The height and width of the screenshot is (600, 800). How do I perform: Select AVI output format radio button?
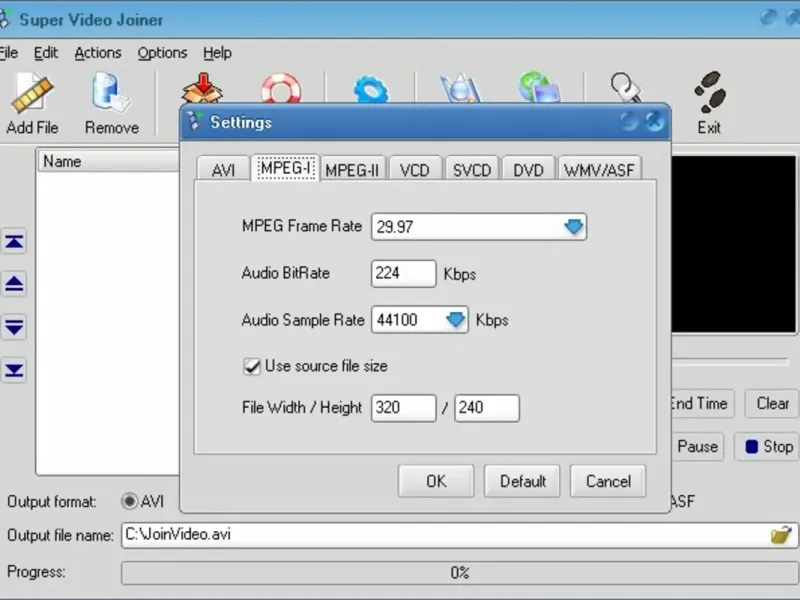(x=129, y=501)
